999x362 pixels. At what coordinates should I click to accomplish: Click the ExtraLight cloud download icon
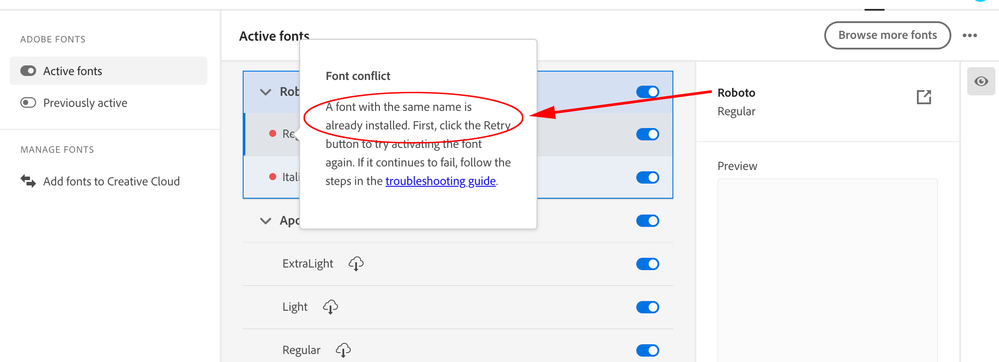point(356,263)
